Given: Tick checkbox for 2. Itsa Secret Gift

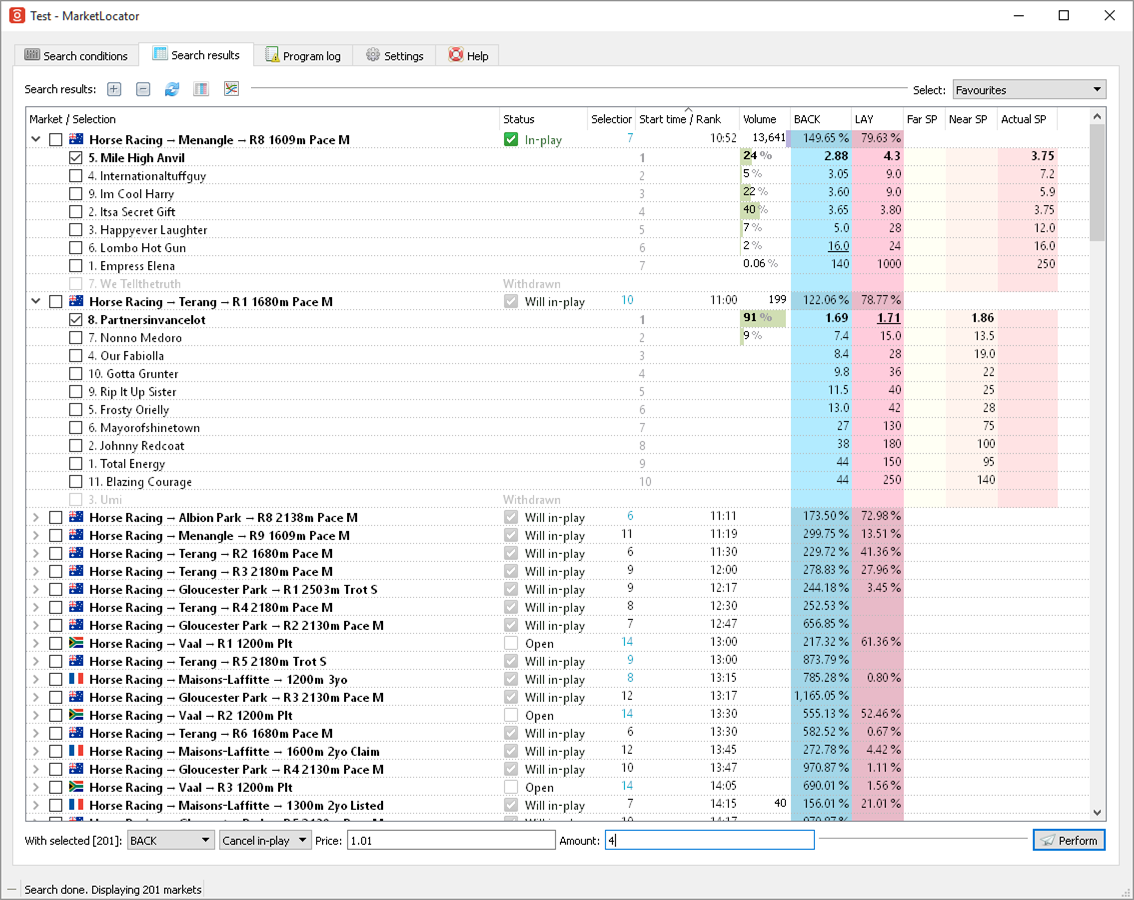Looking at the screenshot, I should 75,211.
